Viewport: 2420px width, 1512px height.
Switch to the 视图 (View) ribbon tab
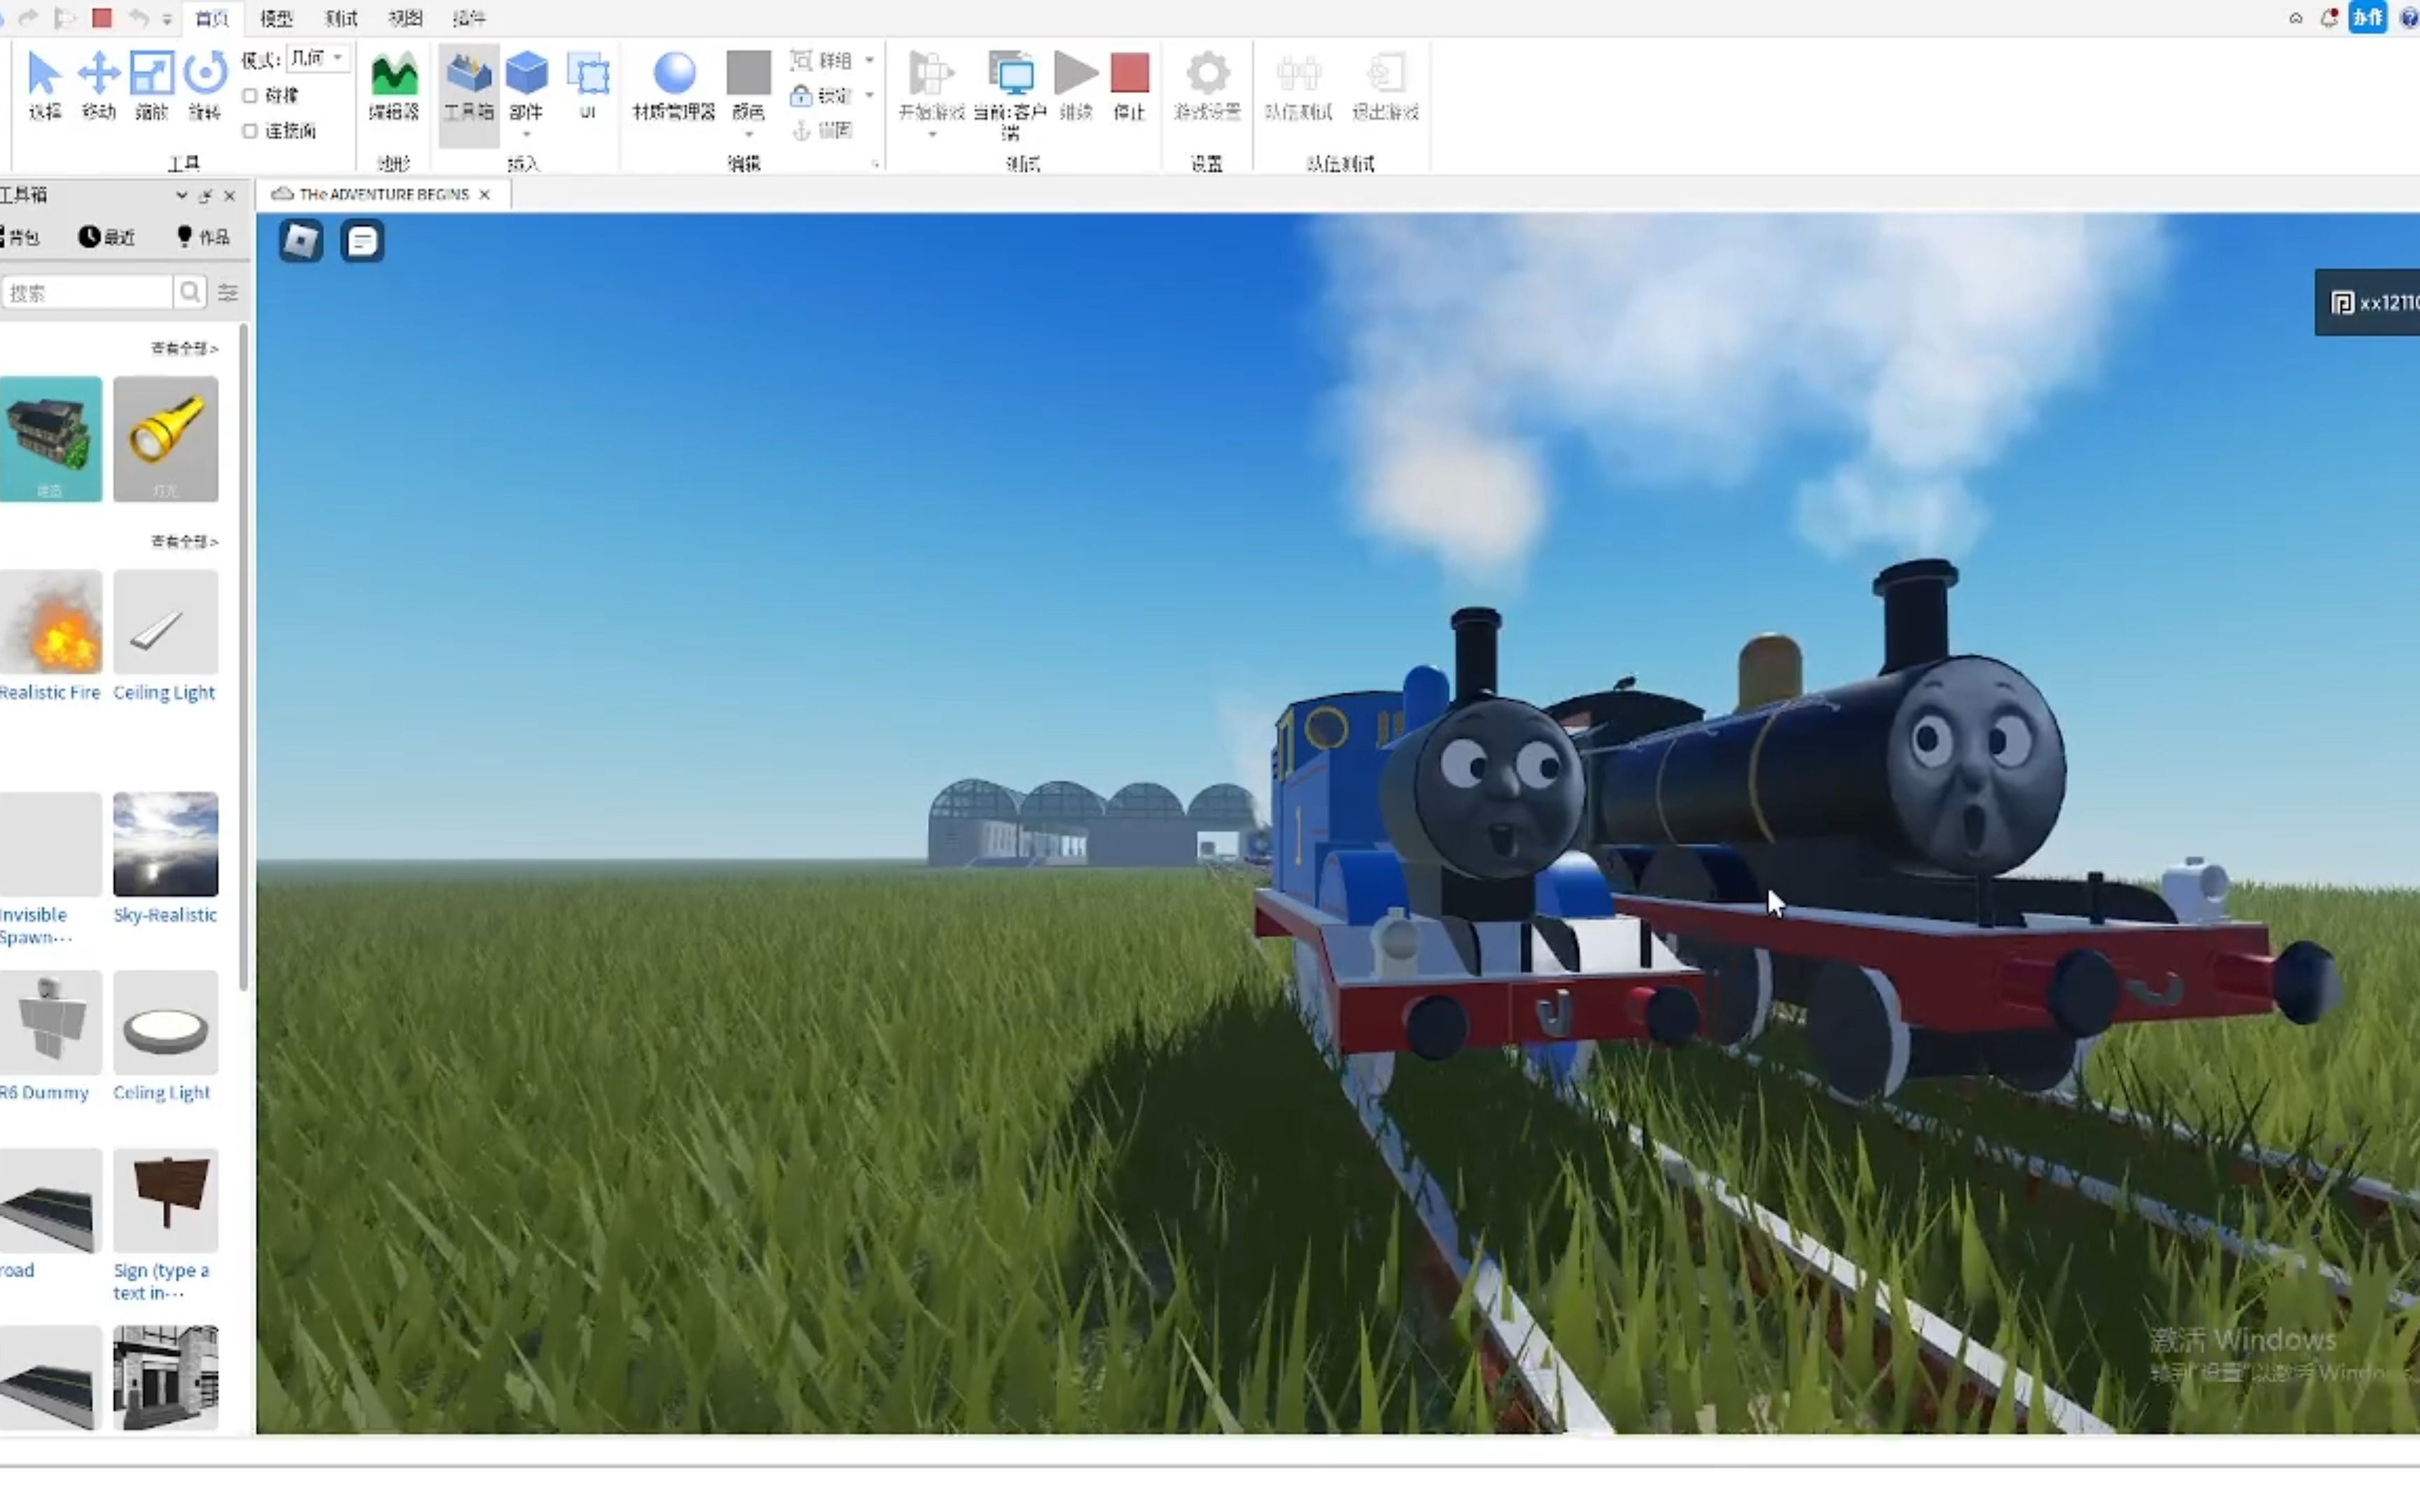[x=405, y=18]
